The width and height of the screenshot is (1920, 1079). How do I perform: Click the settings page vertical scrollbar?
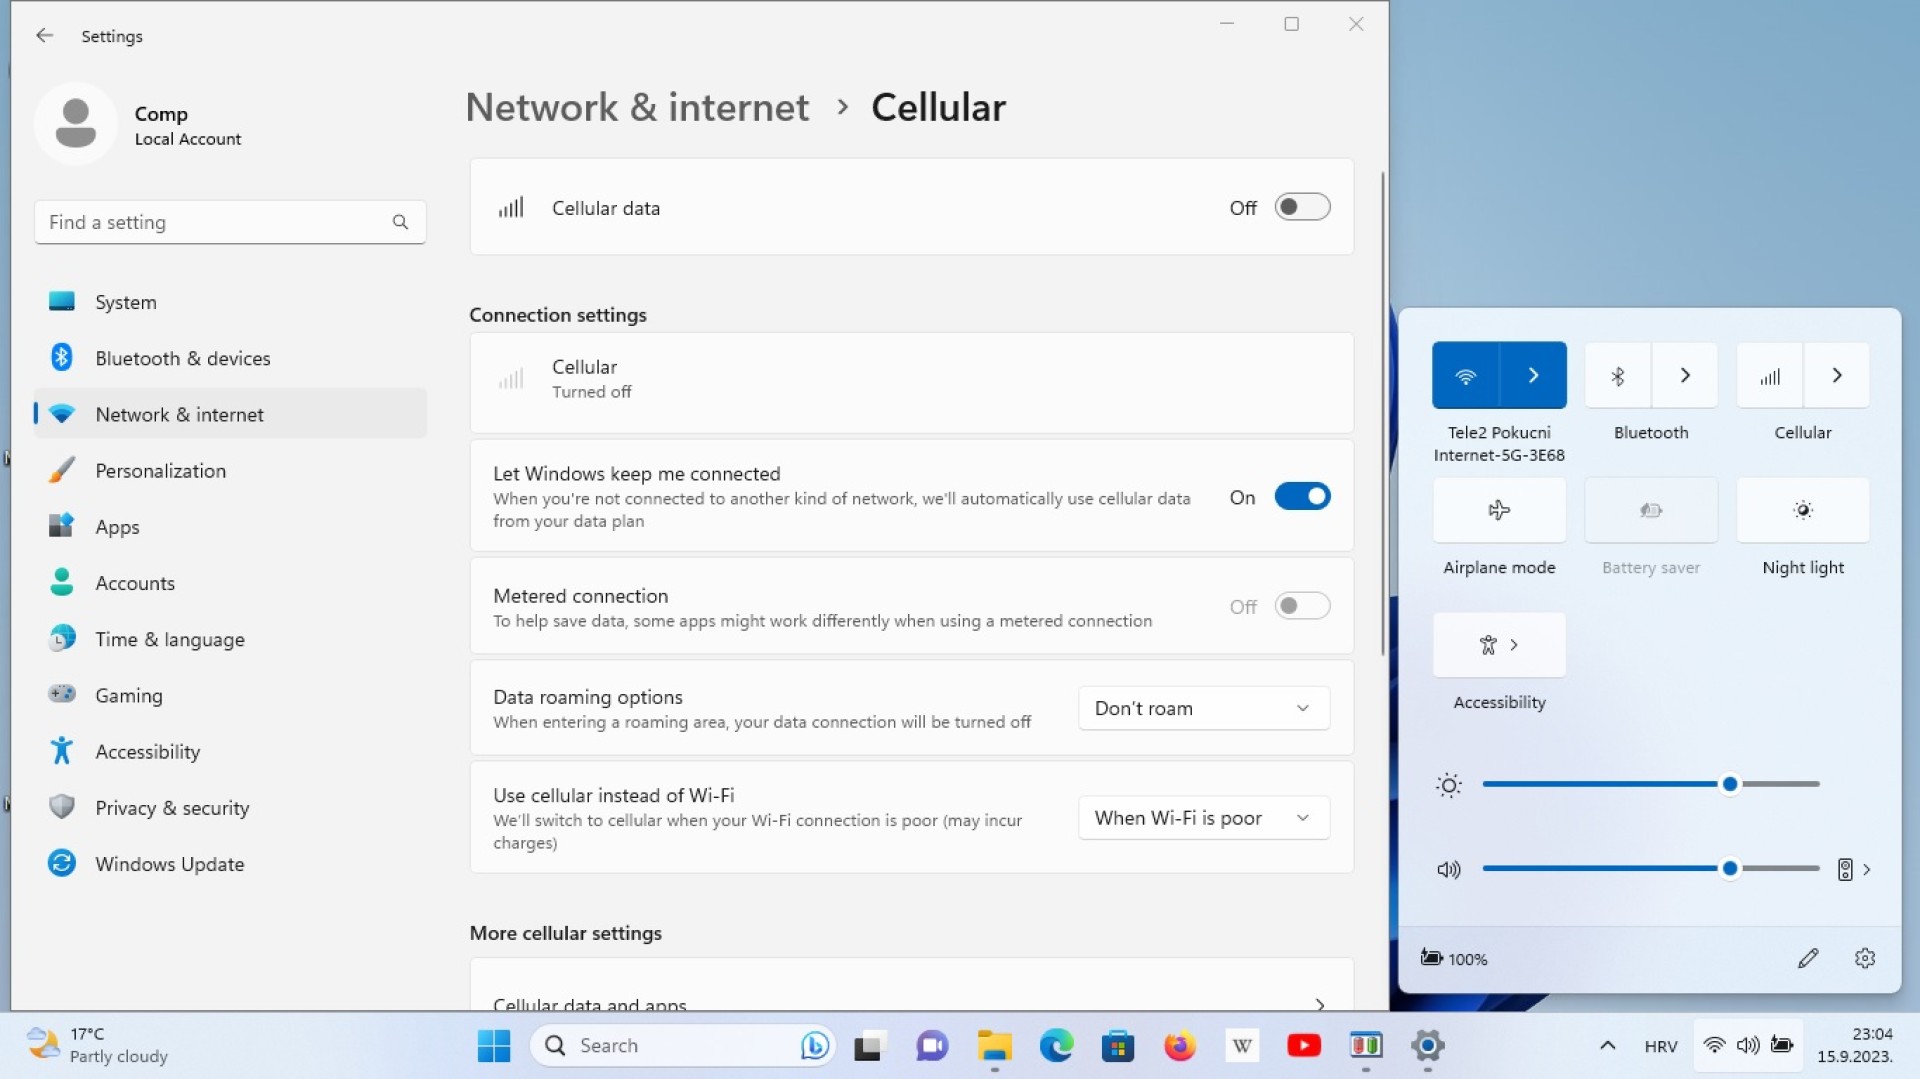[1383, 414]
